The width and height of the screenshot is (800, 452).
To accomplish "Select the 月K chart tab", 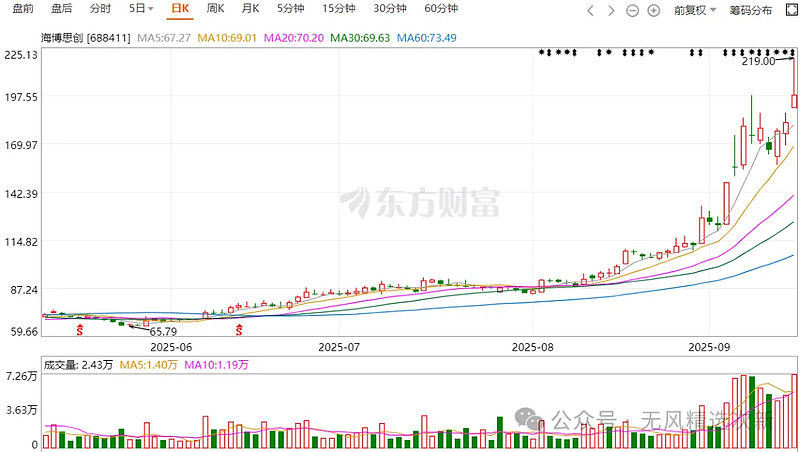I will (x=250, y=9).
